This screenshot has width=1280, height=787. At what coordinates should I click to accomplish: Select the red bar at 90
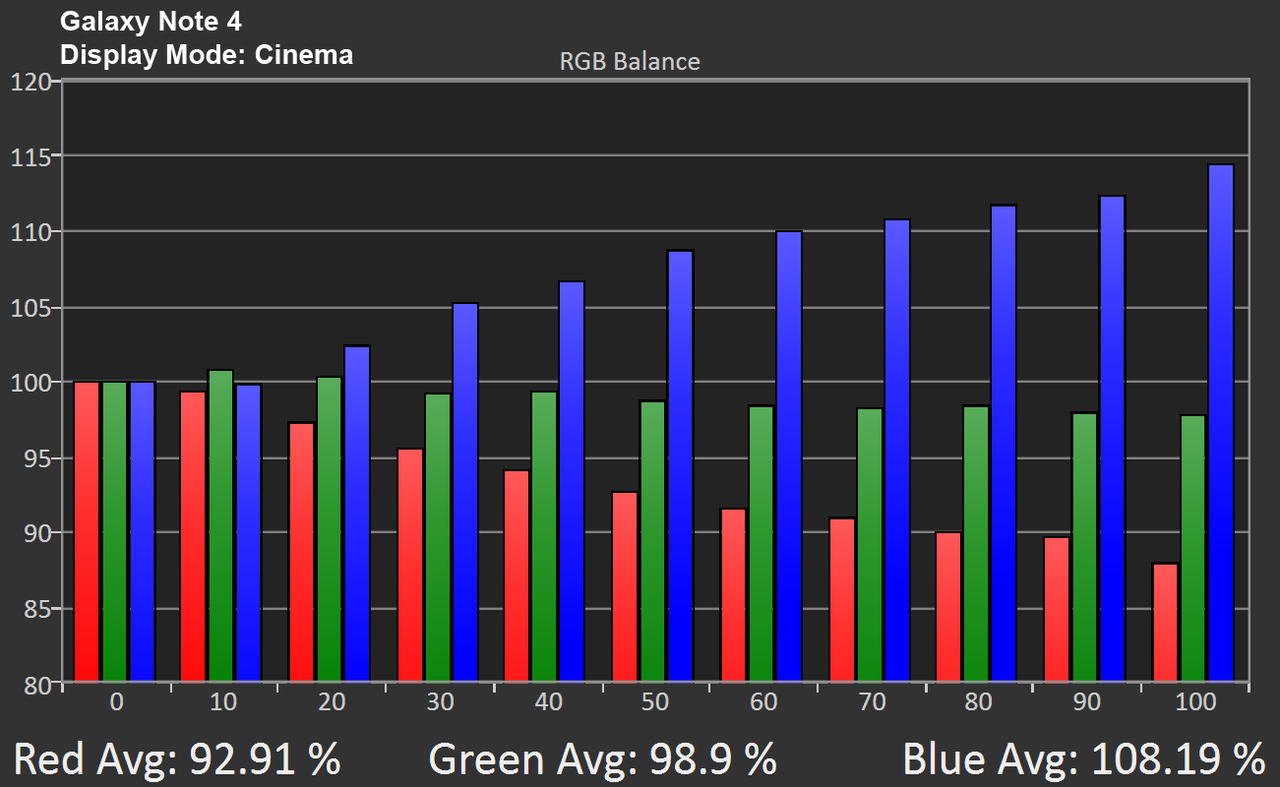coord(1057,610)
